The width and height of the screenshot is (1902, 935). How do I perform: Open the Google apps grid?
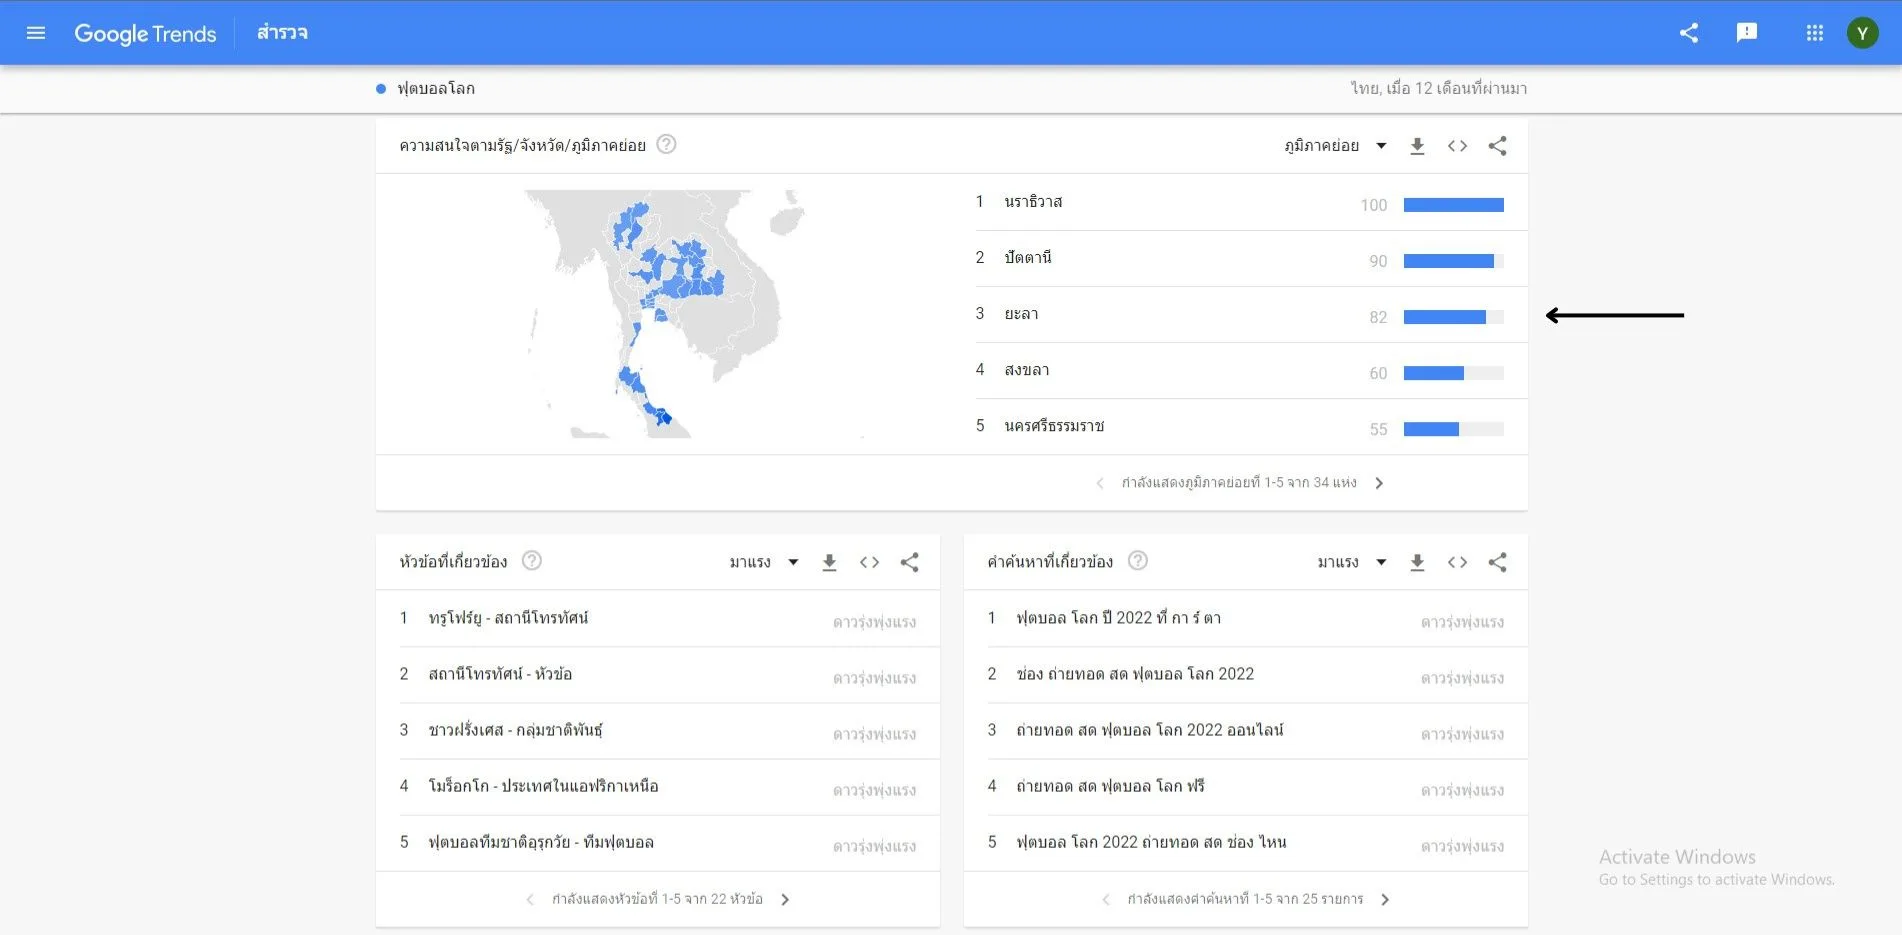coord(1815,33)
